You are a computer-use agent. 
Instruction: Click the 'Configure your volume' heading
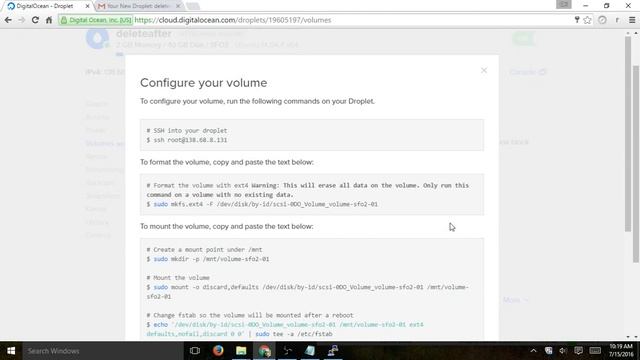(203, 83)
